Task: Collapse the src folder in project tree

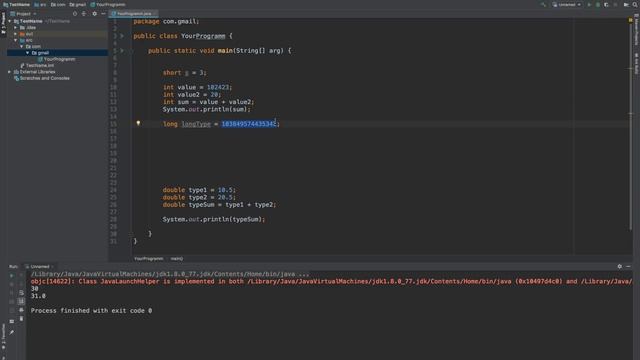Action: (16, 40)
